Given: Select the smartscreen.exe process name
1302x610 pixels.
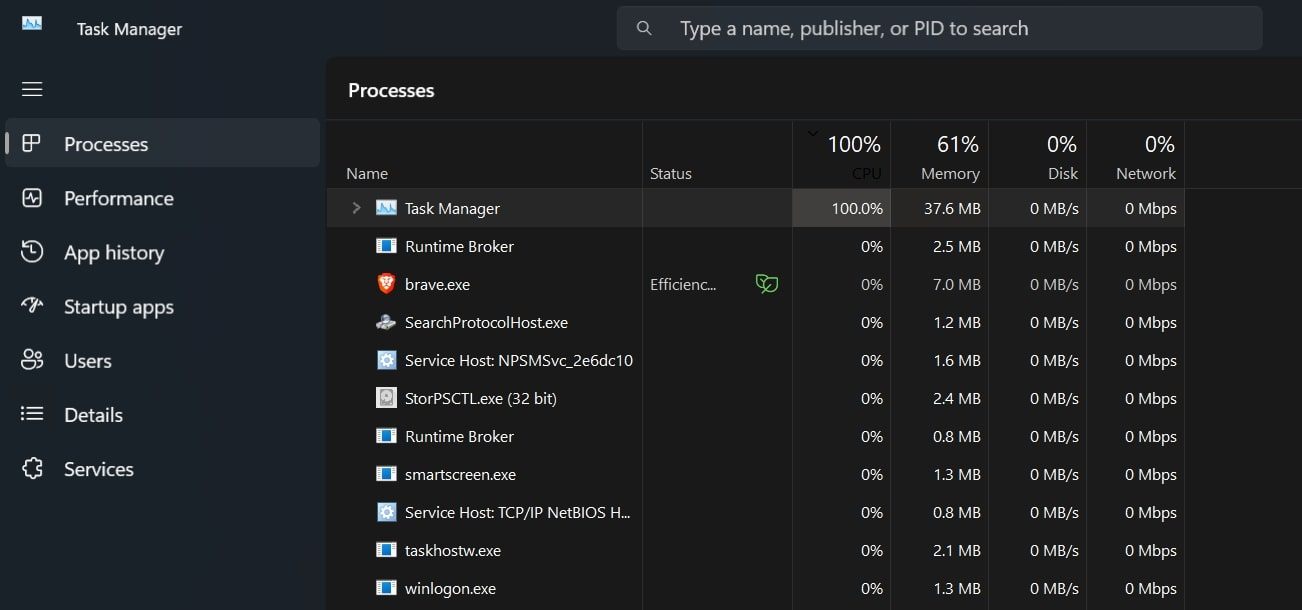Looking at the screenshot, I should 460,474.
